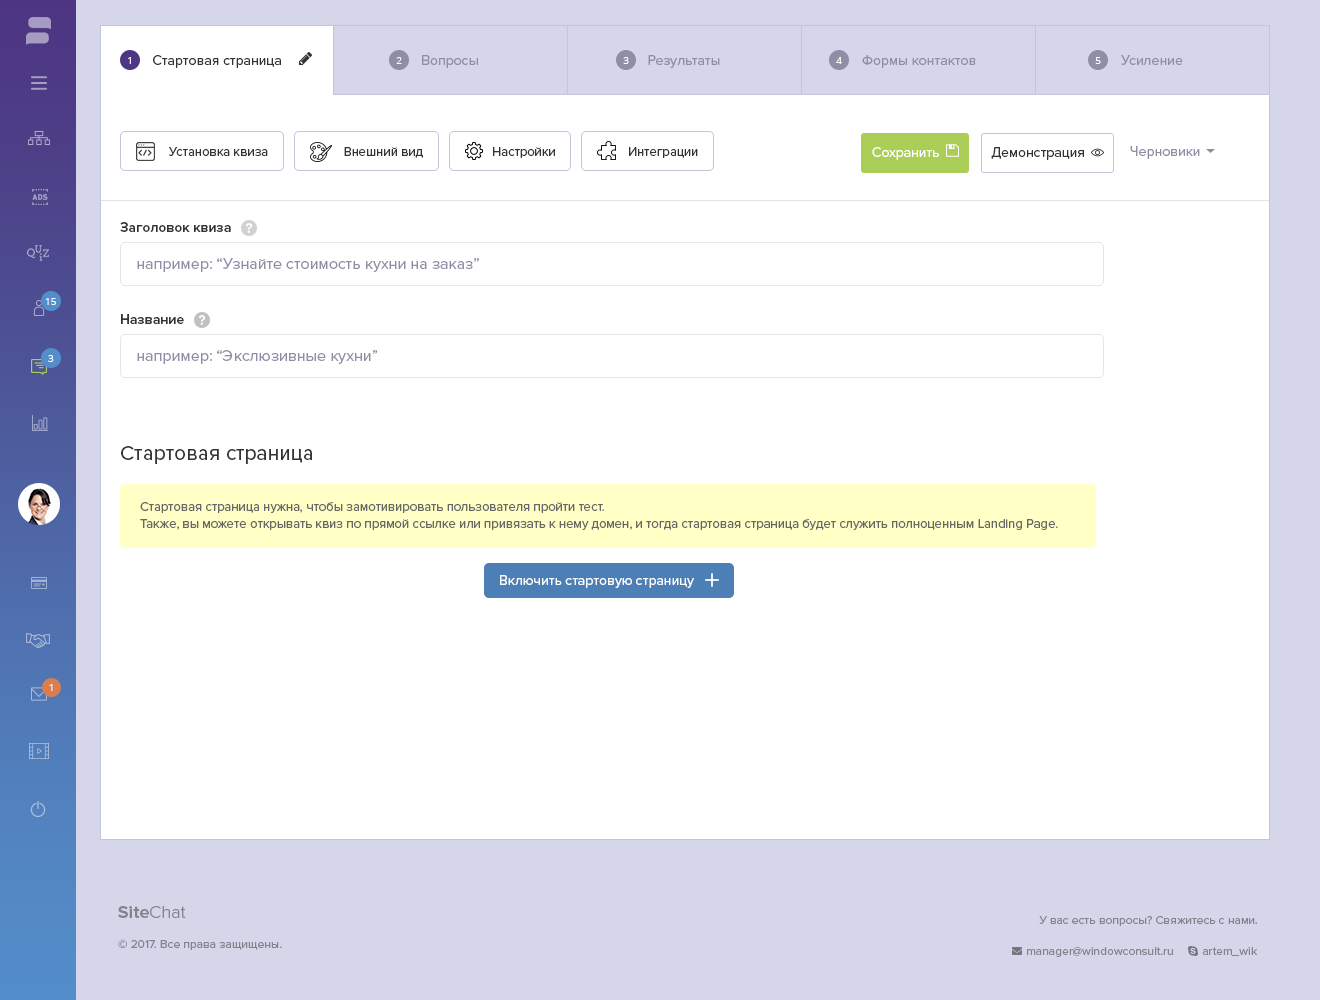Viewport: 1320px width, 1000px height.
Task: Click the handshake partners icon in the sidebar
Action: (x=38, y=639)
